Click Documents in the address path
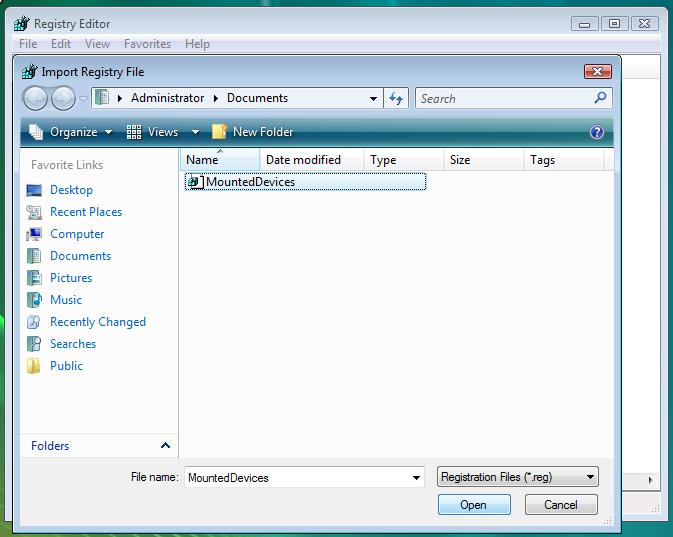 (258, 98)
